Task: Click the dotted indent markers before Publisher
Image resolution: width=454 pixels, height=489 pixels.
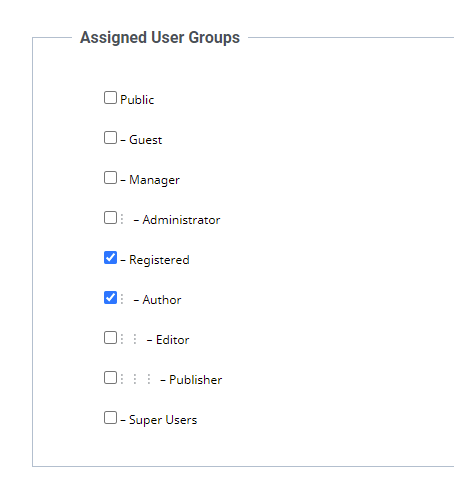Action: click(135, 379)
